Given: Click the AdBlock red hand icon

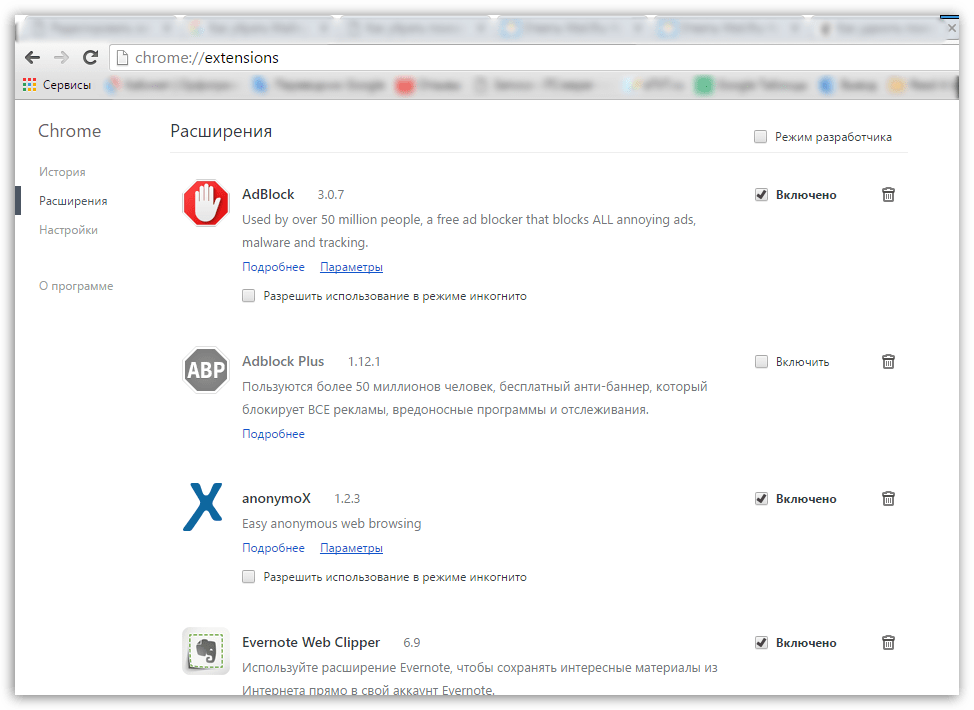Looking at the screenshot, I should (x=206, y=203).
